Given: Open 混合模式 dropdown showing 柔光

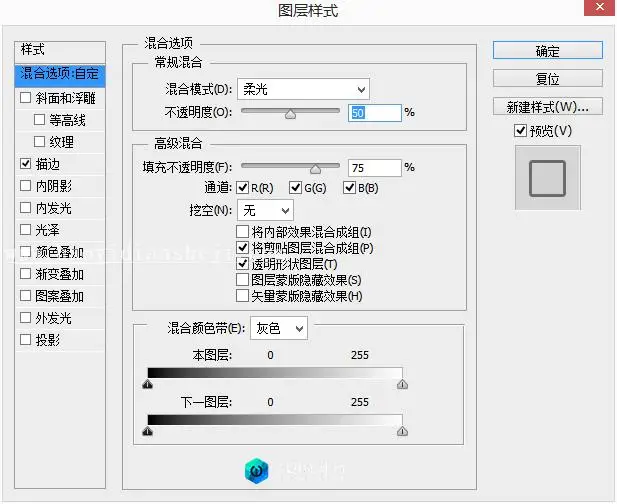Looking at the screenshot, I should pyautogui.click(x=303, y=89).
